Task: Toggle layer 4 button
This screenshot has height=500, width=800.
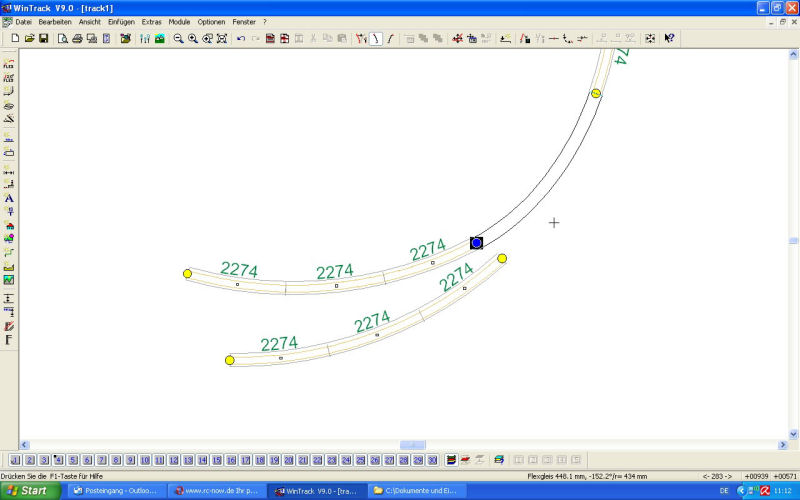Action: pyautogui.click(x=58, y=460)
